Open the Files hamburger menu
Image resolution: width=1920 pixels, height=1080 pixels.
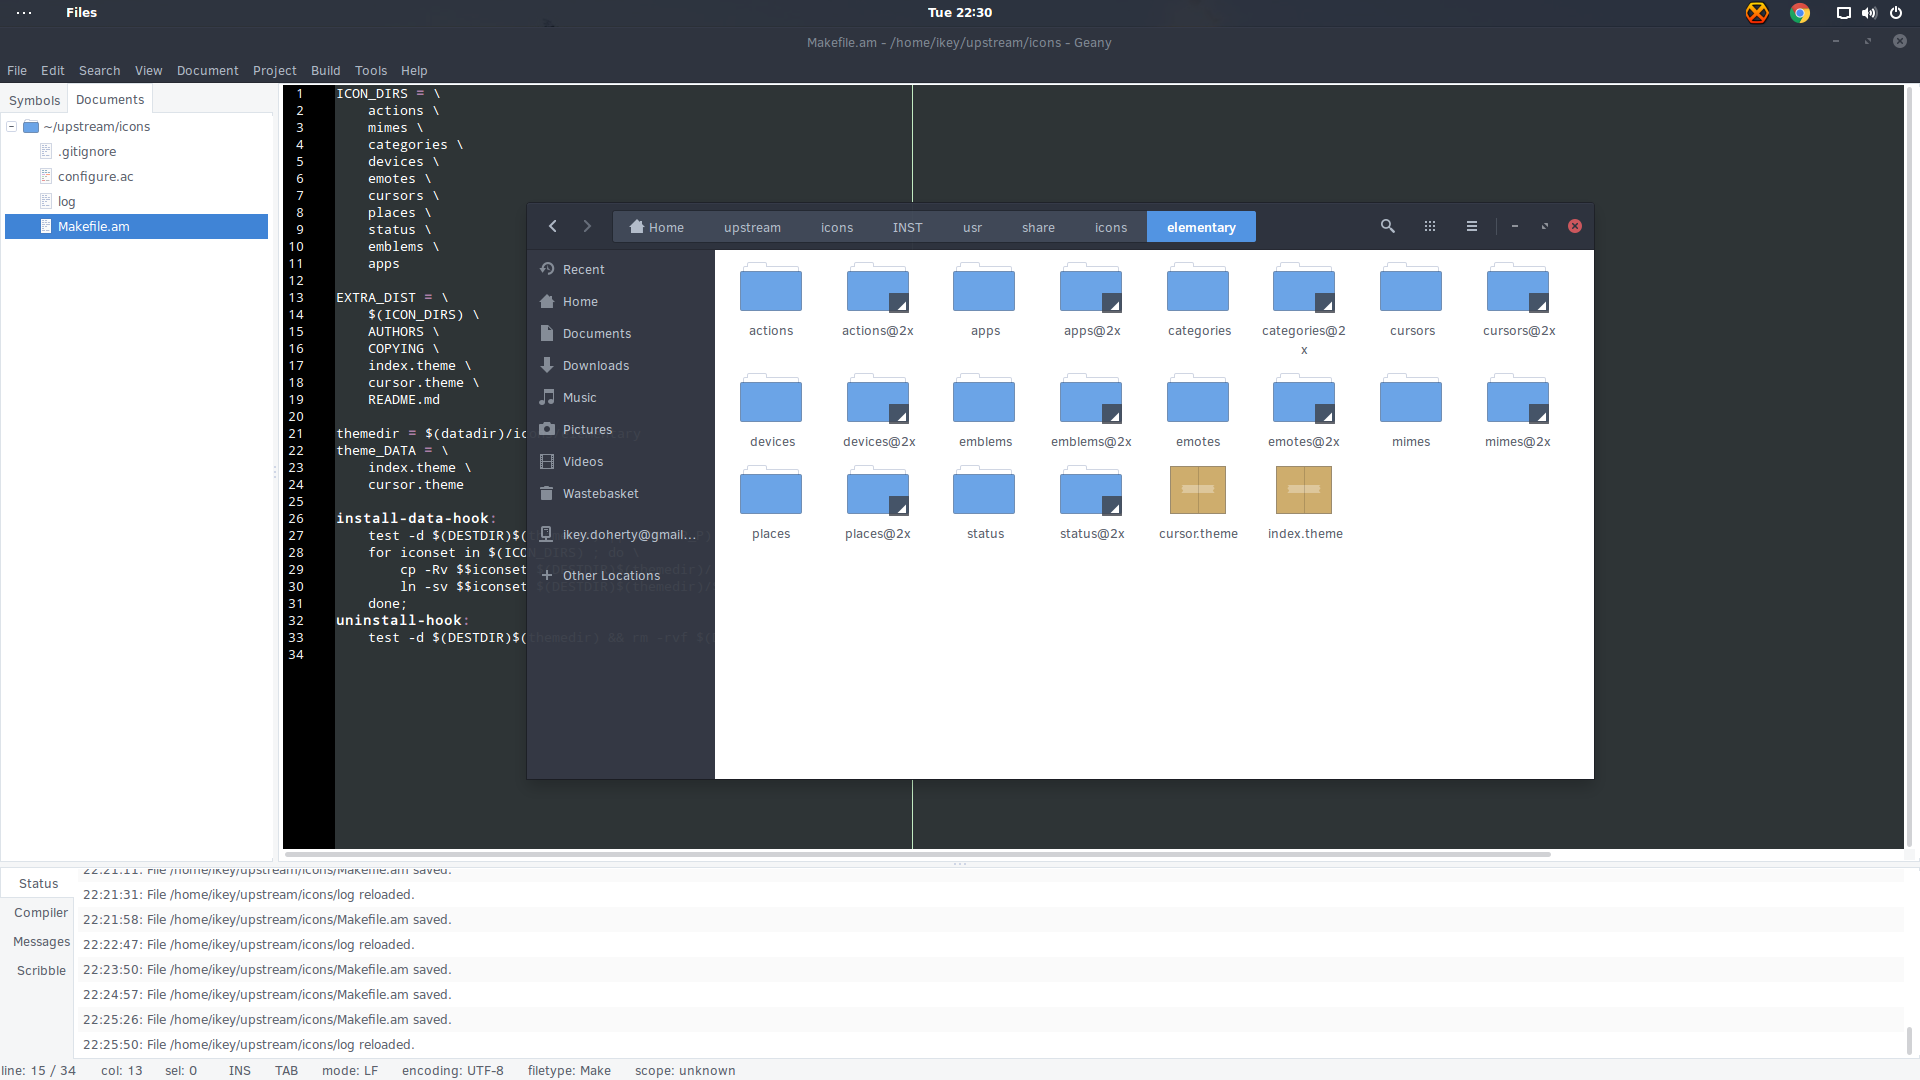pos(1472,226)
